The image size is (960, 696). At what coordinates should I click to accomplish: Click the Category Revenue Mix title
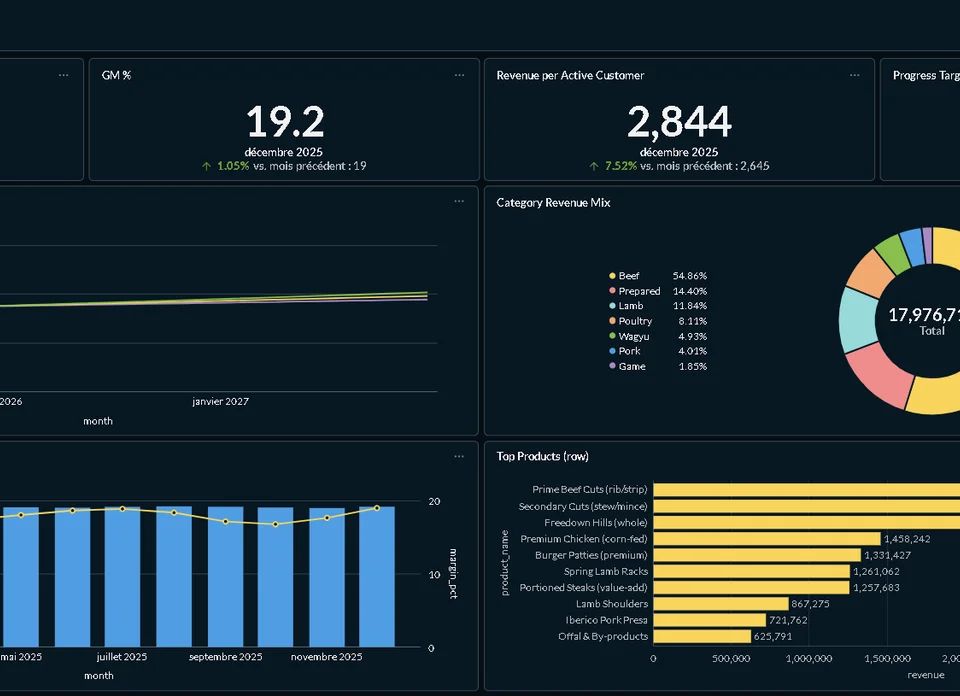pos(553,203)
